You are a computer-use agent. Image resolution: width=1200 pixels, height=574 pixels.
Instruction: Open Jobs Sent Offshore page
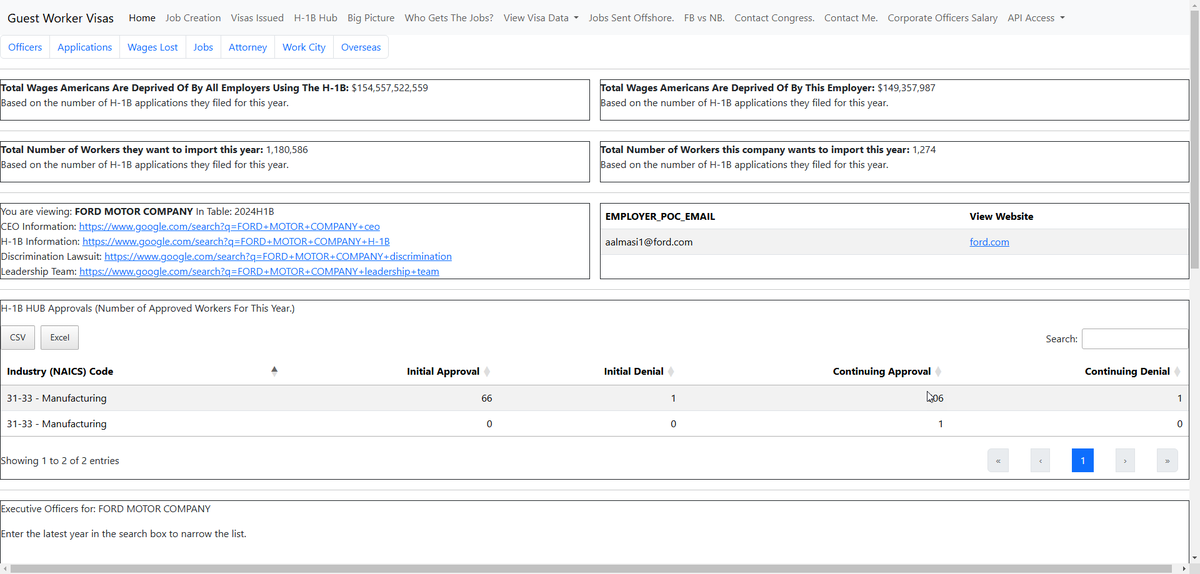[631, 18]
